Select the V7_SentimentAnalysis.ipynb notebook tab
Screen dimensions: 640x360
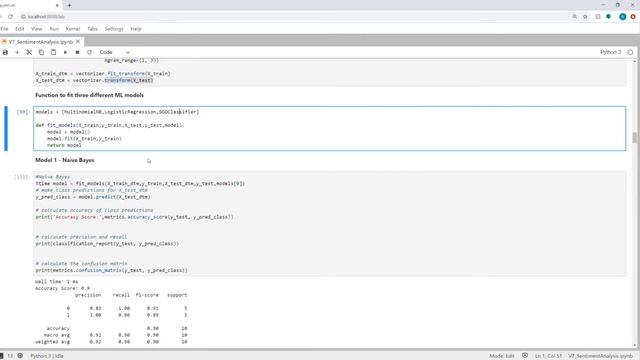click(40, 42)
